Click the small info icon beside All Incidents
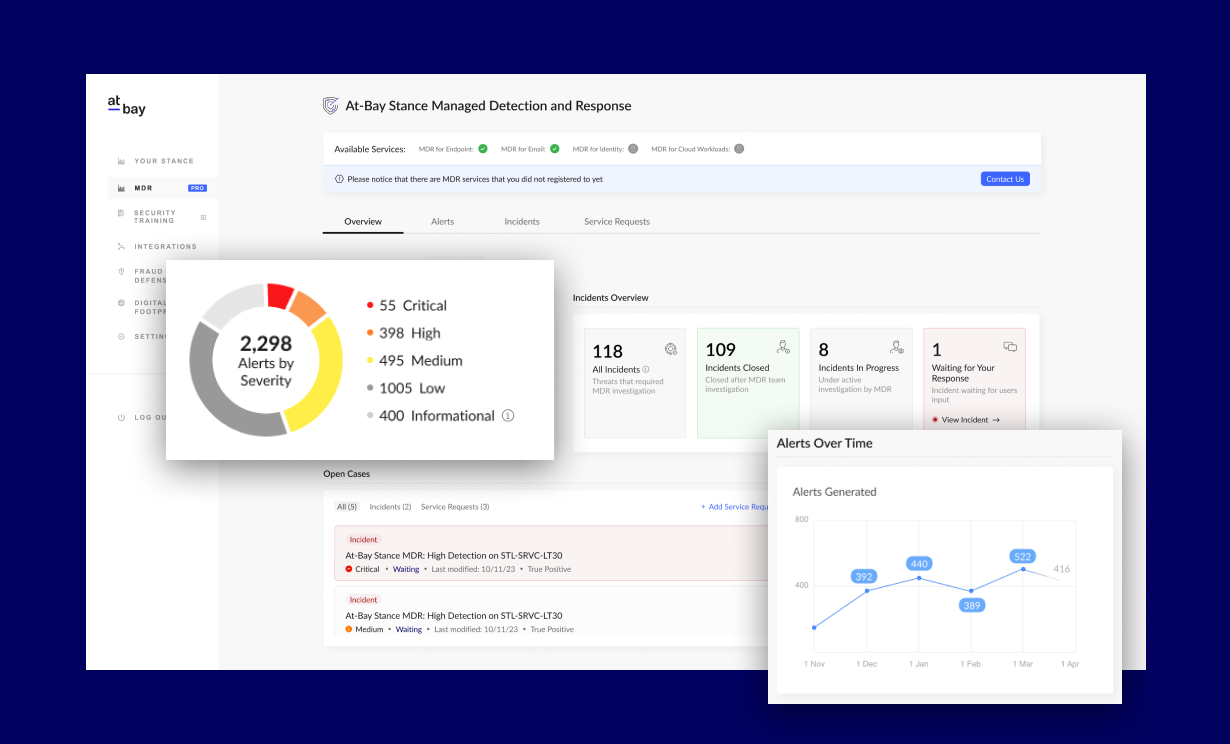Viewport: 1230px width, 744px height. click(646, 369)
